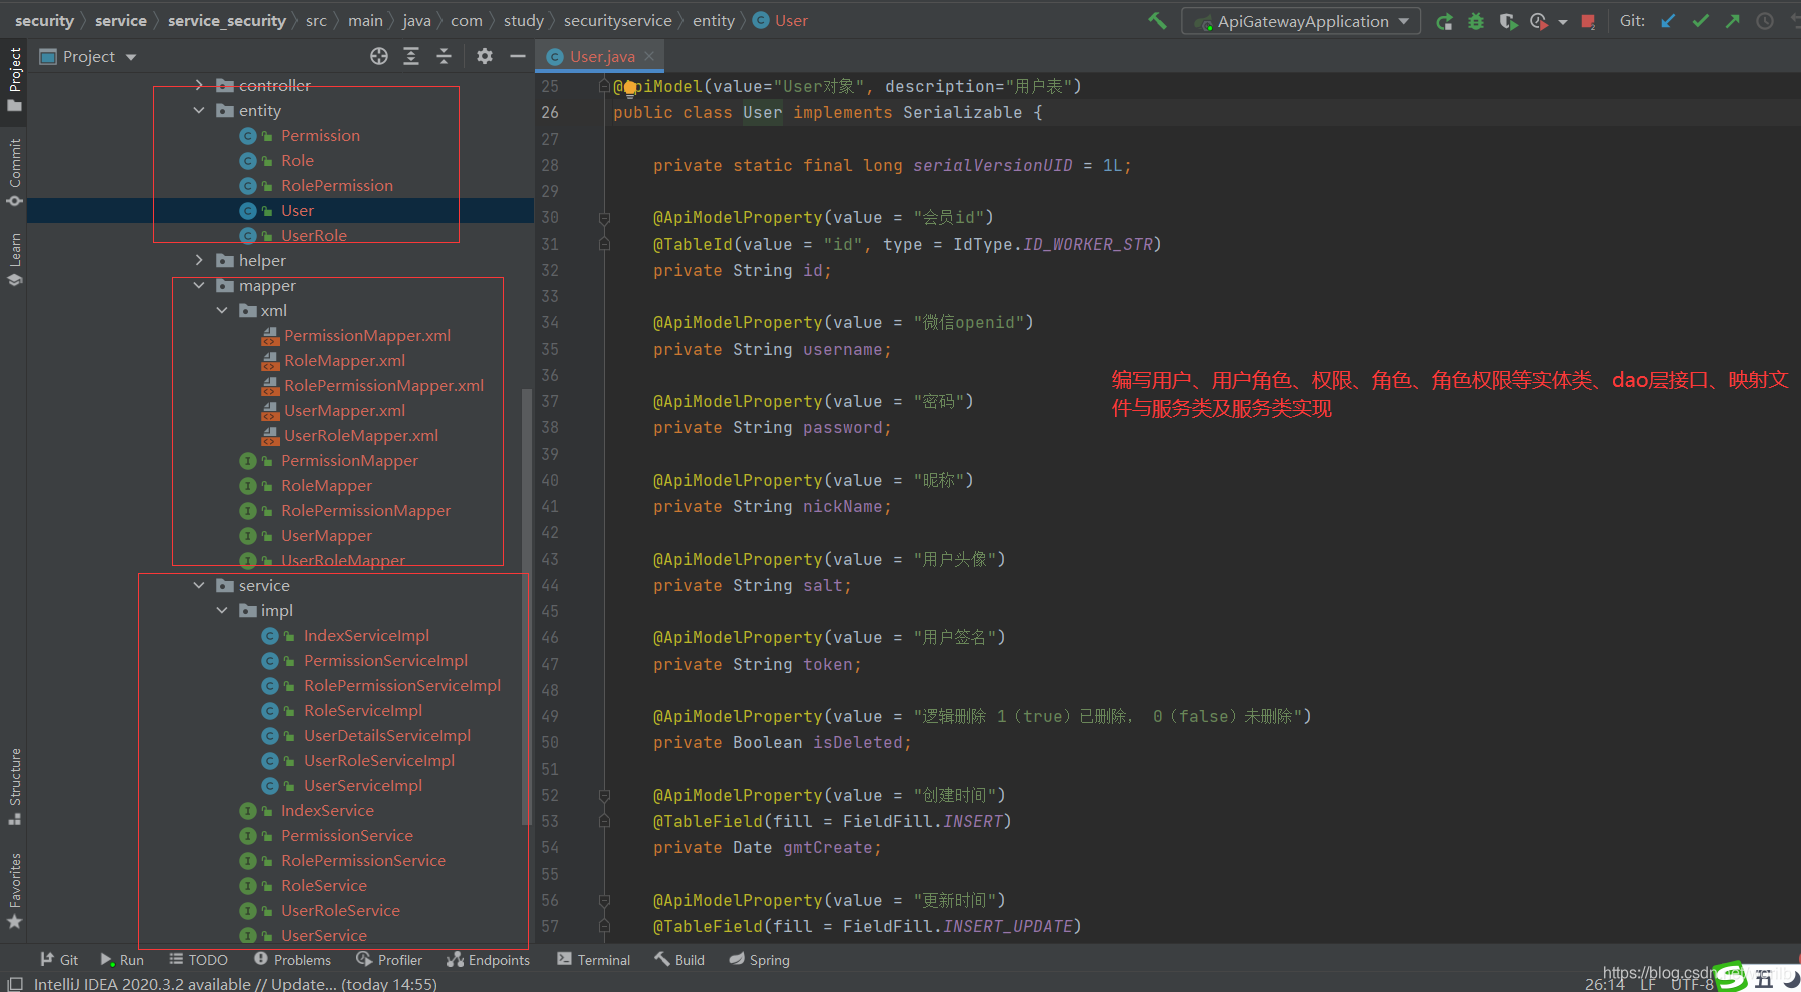This screenshot has height=992, width=1801.
Task: Click the Project tree vertical scrollbar
Action: tap(526, 605)
